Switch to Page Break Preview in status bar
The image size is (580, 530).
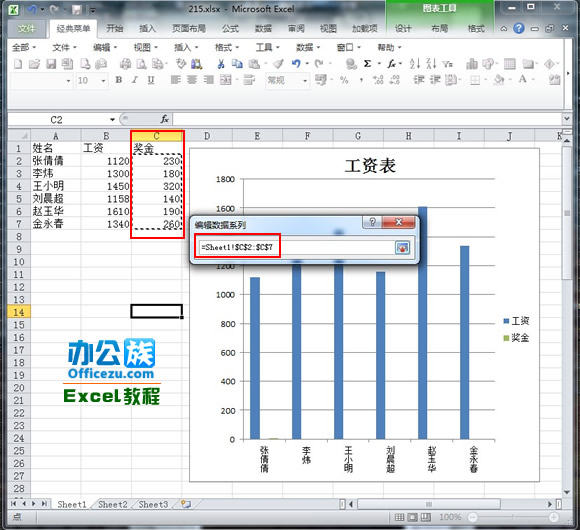pyautogui.click(x=425, y=517)
